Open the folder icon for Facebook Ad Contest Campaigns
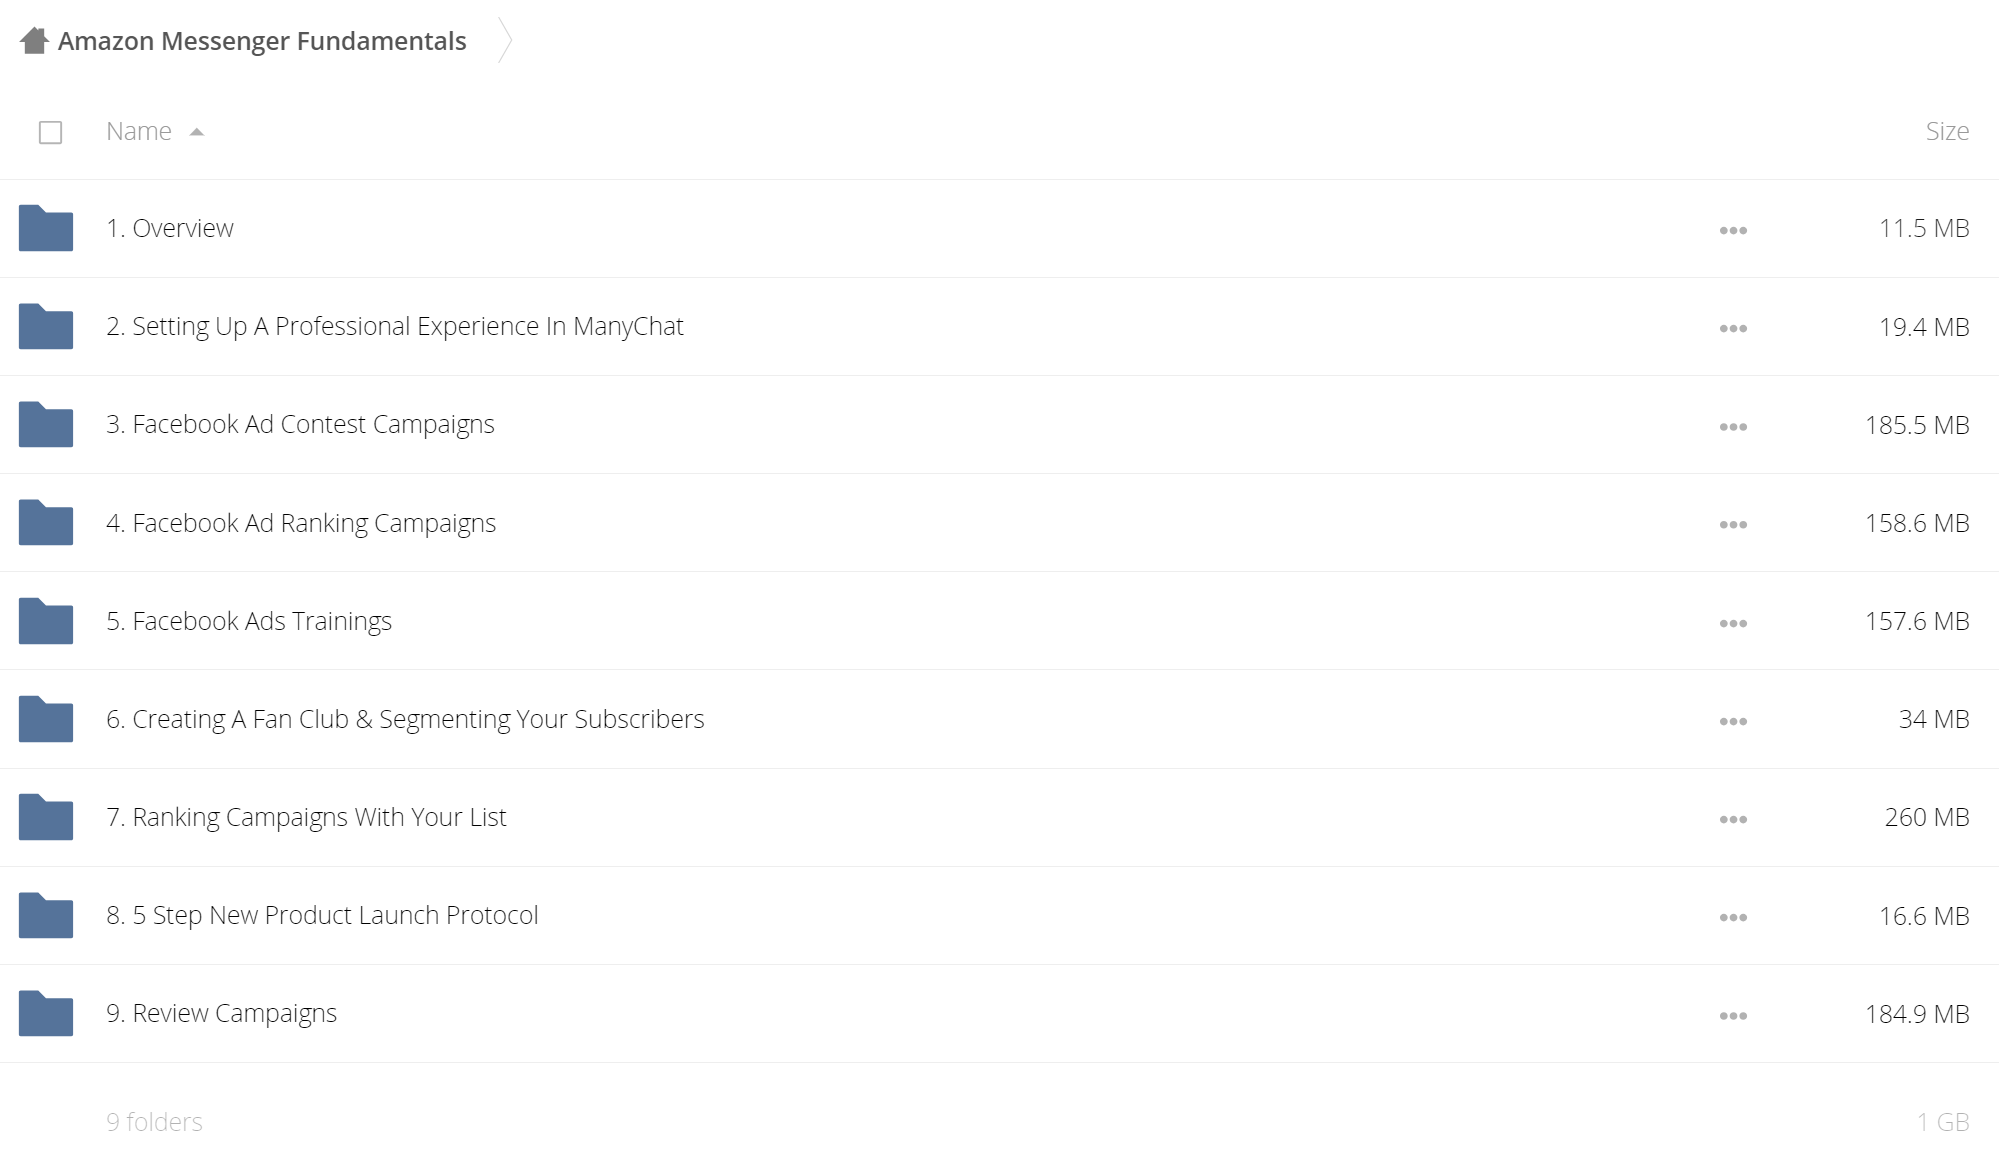 [x=46, y=424]
